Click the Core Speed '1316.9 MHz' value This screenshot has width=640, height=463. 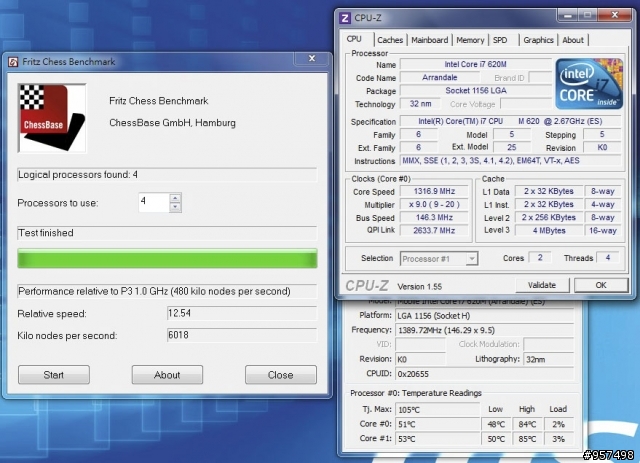434,191
